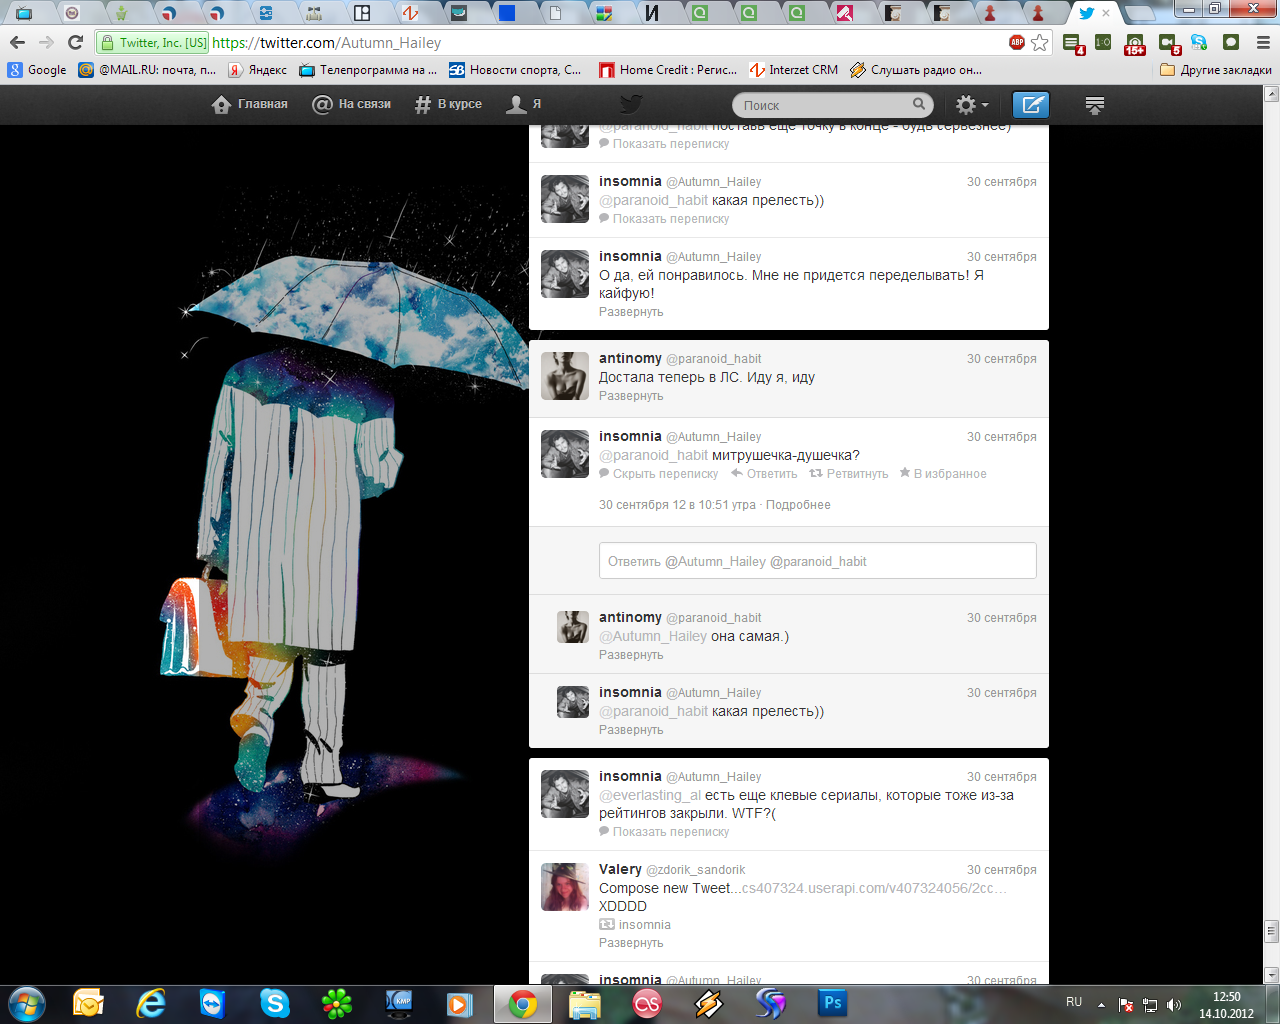Expand Valery's tweet via Развернуть
1280x1024 pixels.
pyautogui.click(x=631, y=943)
